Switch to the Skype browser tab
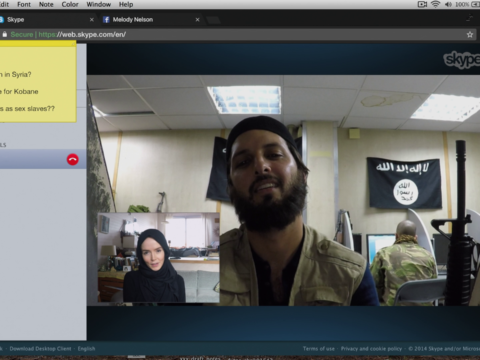Screen dimensions: 480x360 [x=47, y=20]
